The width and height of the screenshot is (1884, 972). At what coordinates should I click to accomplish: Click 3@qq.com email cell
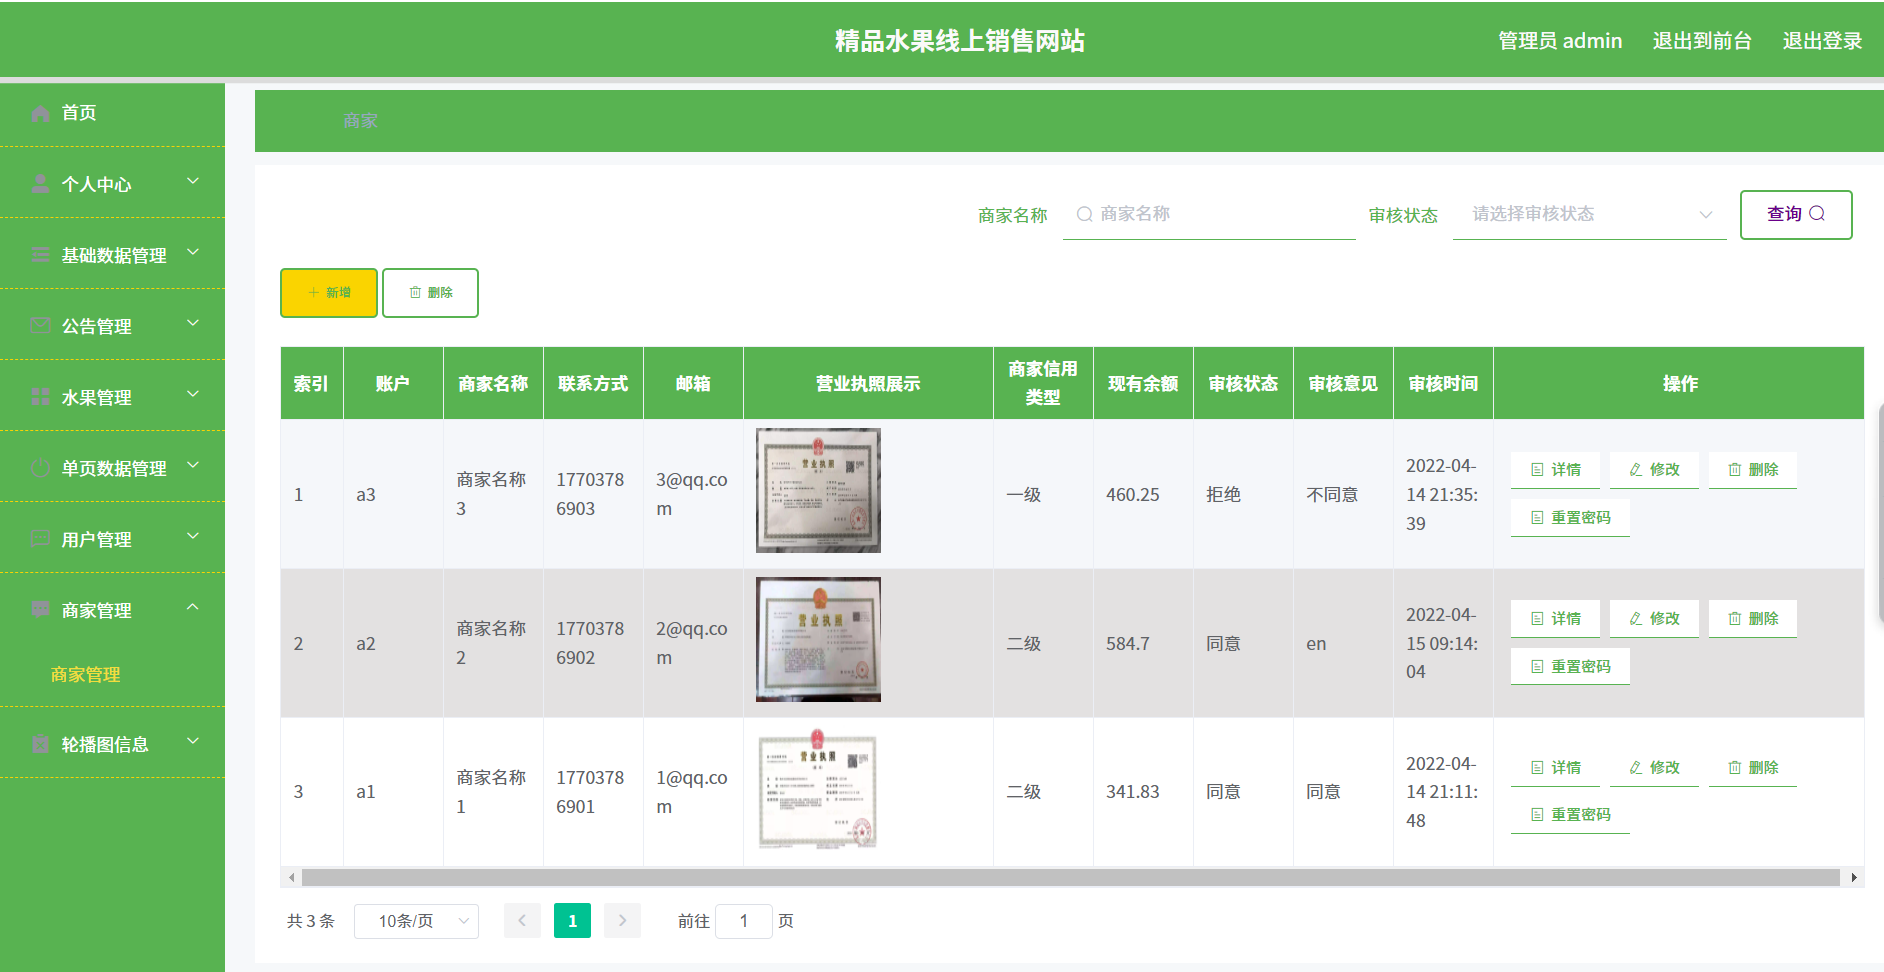click(692, 495)
